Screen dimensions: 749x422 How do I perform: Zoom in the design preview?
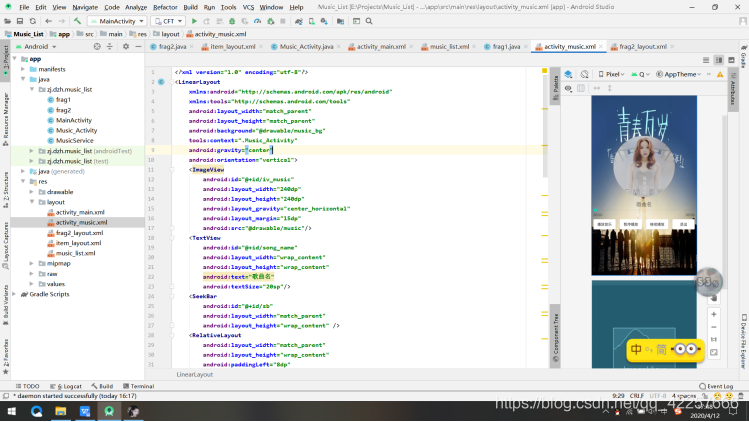click(x=713, y=314)
